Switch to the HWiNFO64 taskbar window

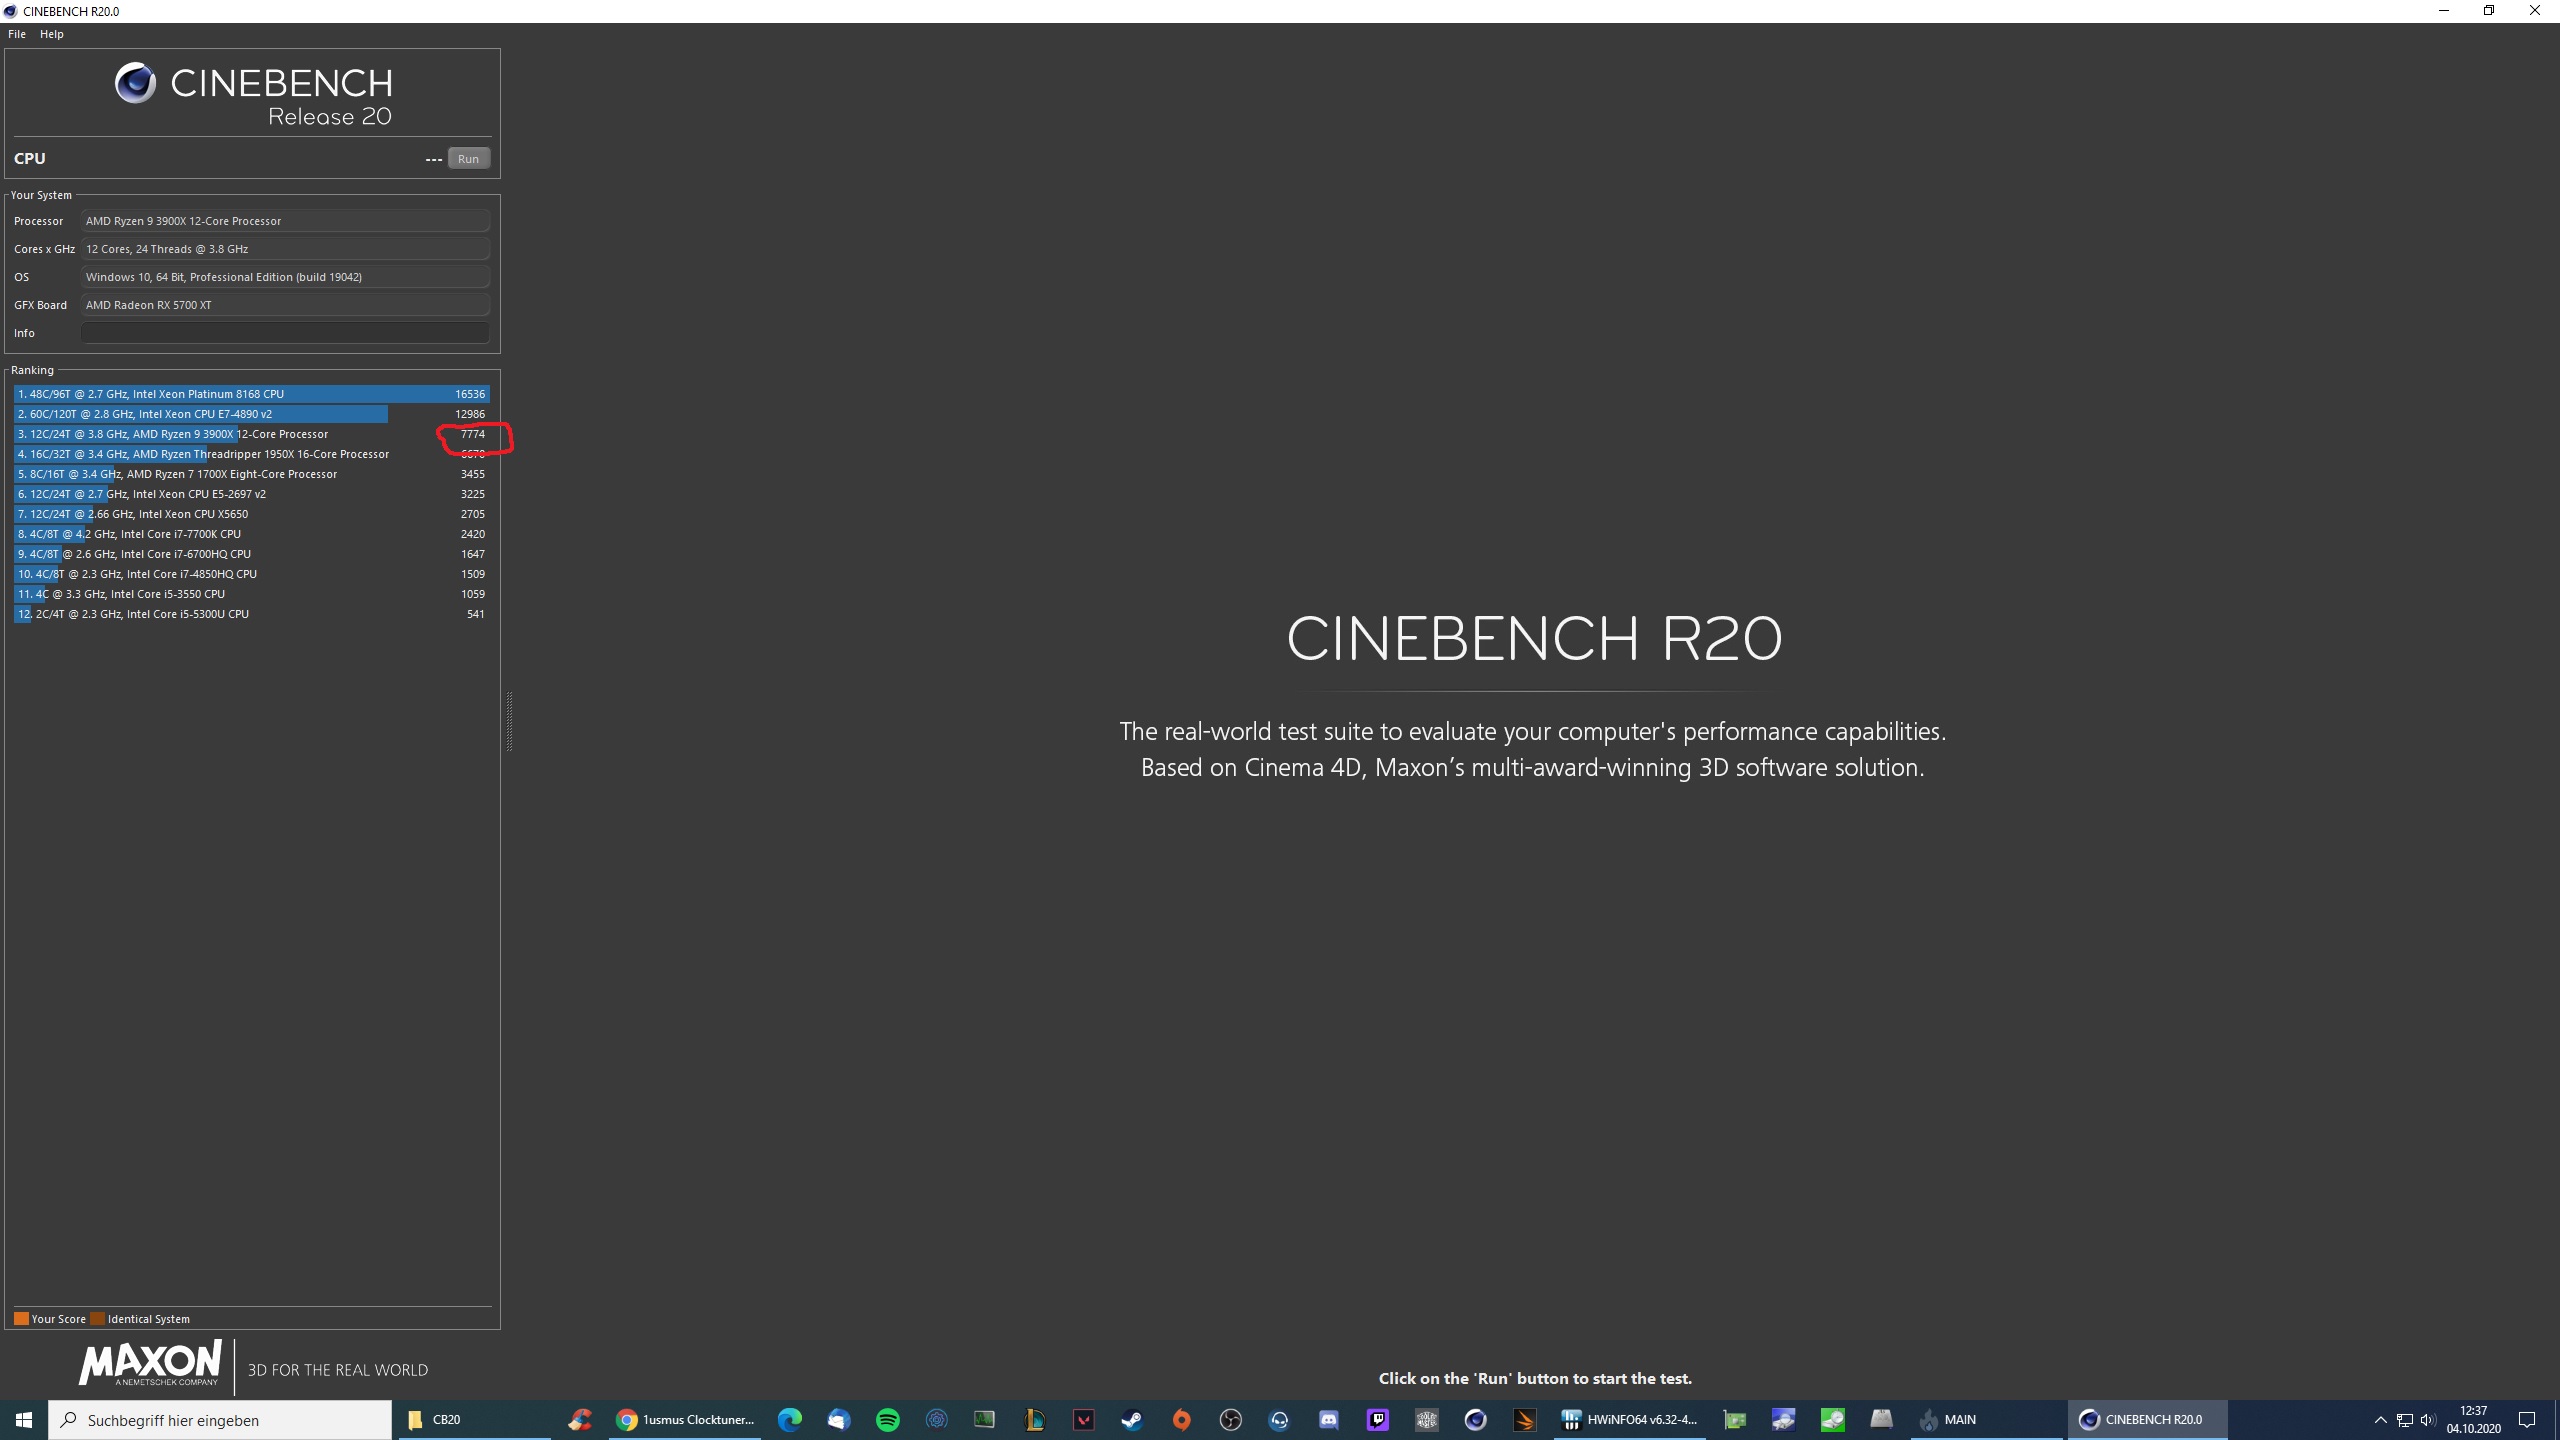[x=1630, y=1420]
